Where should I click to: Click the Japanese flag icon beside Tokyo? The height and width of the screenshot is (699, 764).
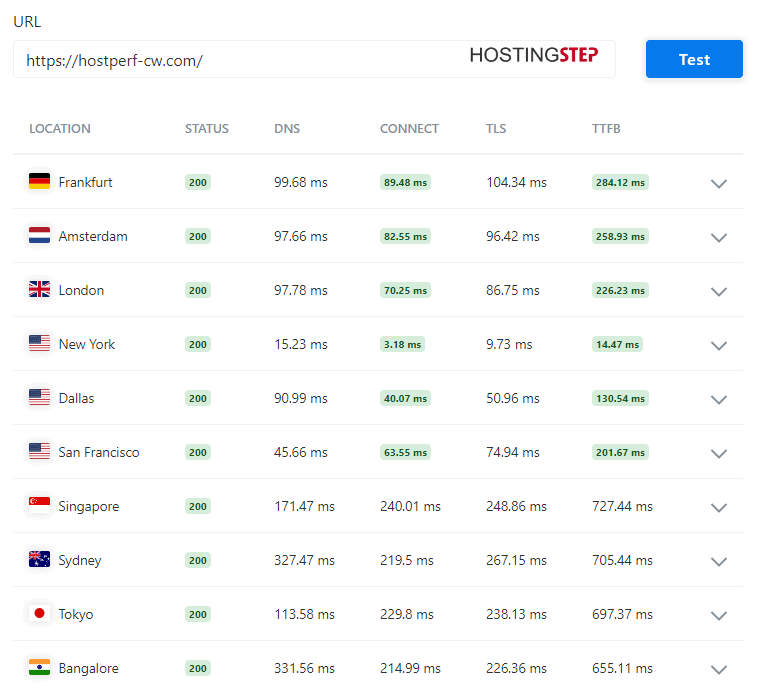pos(39,613)
